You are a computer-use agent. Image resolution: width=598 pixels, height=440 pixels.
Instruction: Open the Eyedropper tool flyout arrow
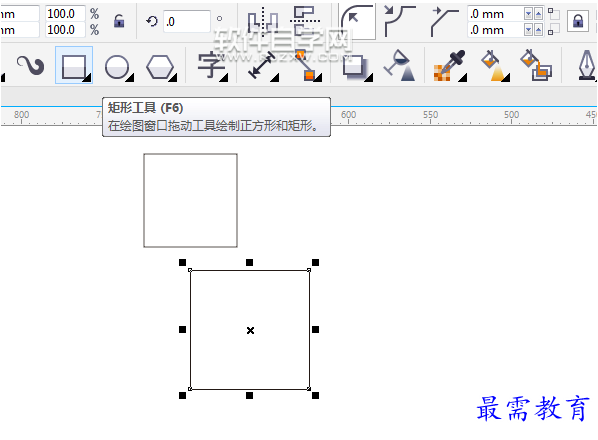click(463, 78)
